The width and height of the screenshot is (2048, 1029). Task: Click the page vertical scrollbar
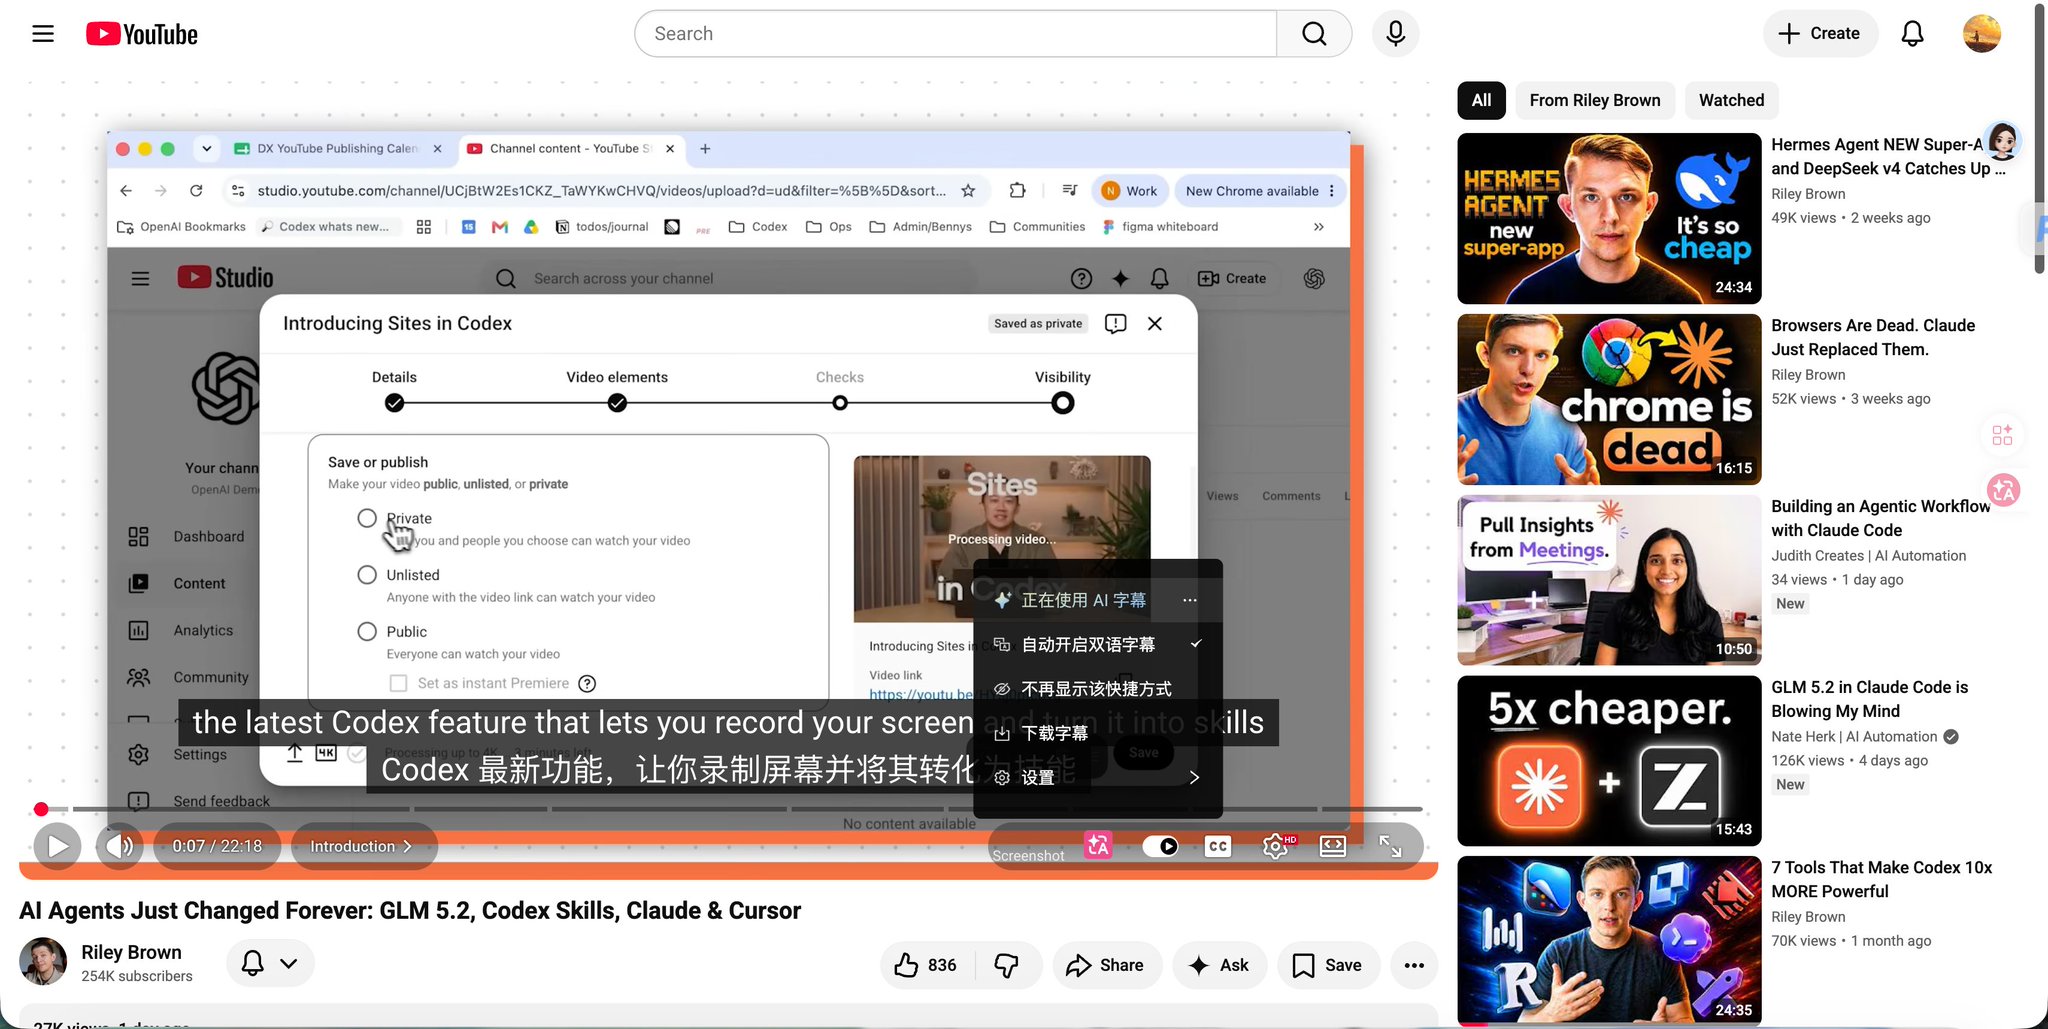[x=2040, y=140]
